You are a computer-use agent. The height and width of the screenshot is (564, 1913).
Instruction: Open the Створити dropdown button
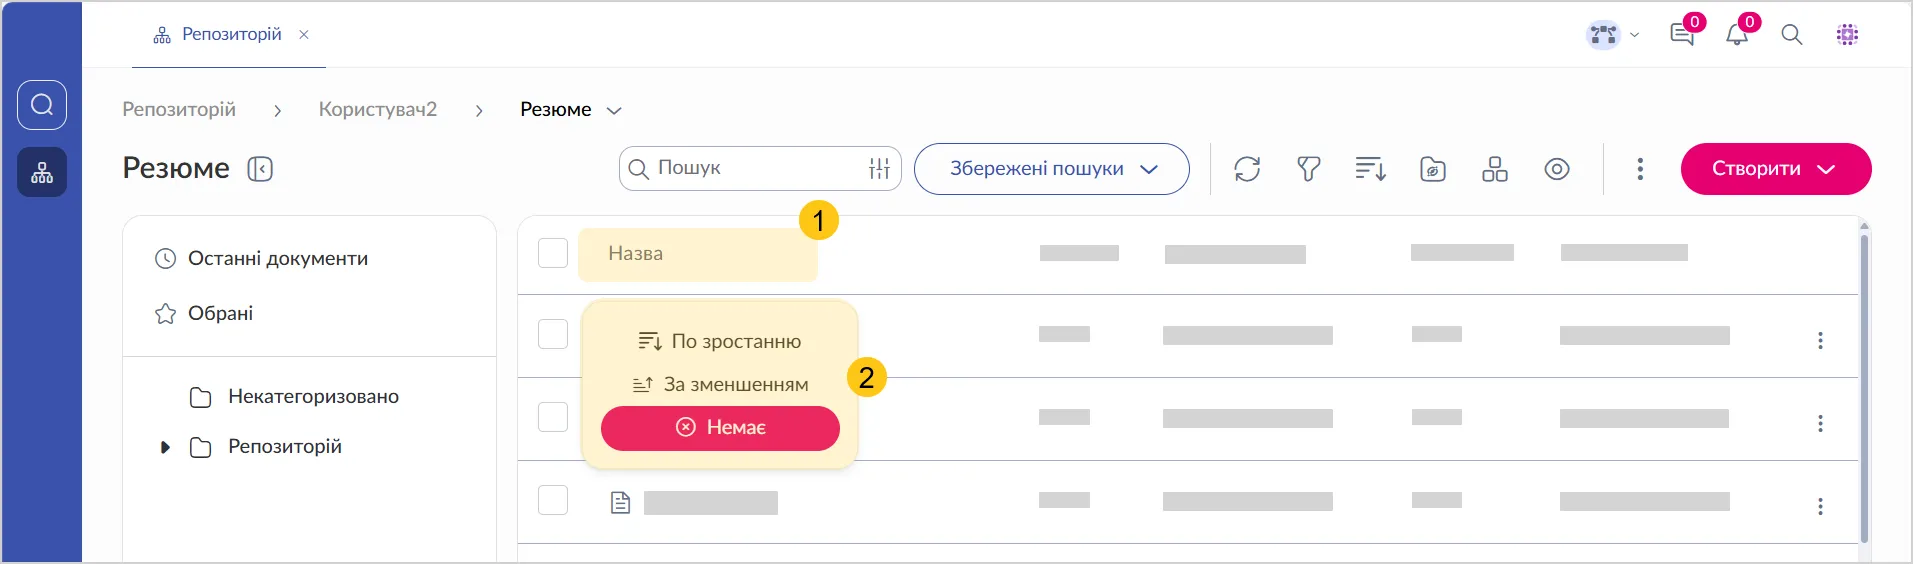pos(1775,169)
